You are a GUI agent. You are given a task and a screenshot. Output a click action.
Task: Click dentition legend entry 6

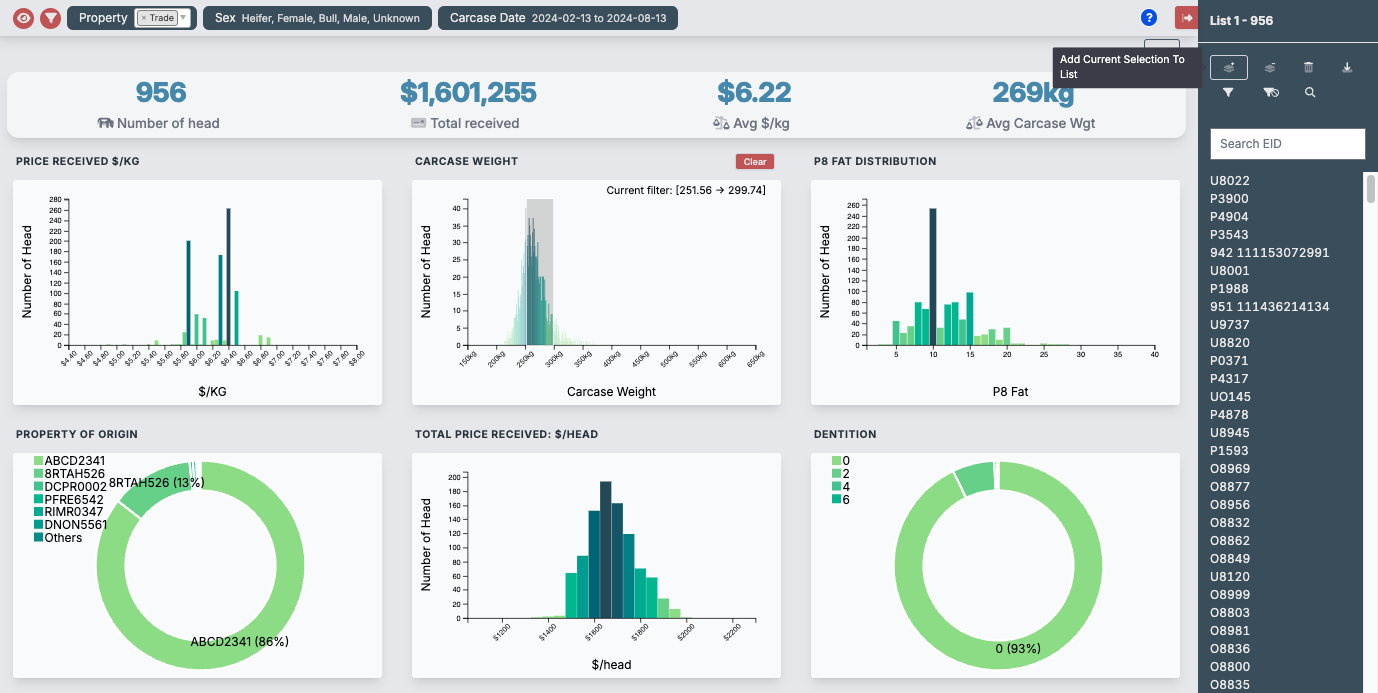(841, 500)
